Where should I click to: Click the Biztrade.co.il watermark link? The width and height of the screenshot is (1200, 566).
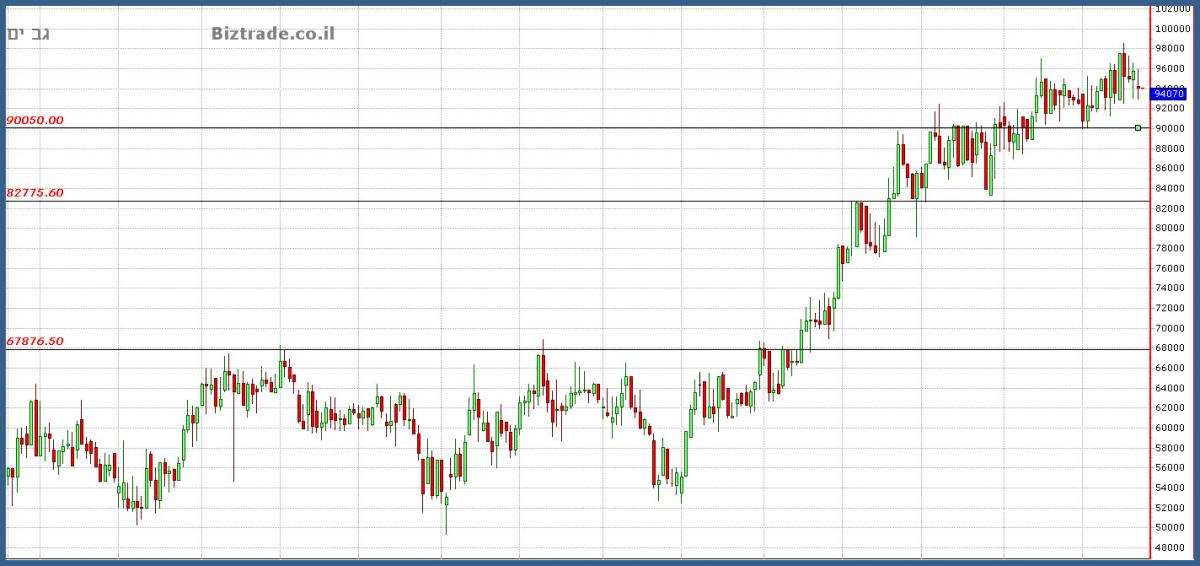[x=273, y=34]
